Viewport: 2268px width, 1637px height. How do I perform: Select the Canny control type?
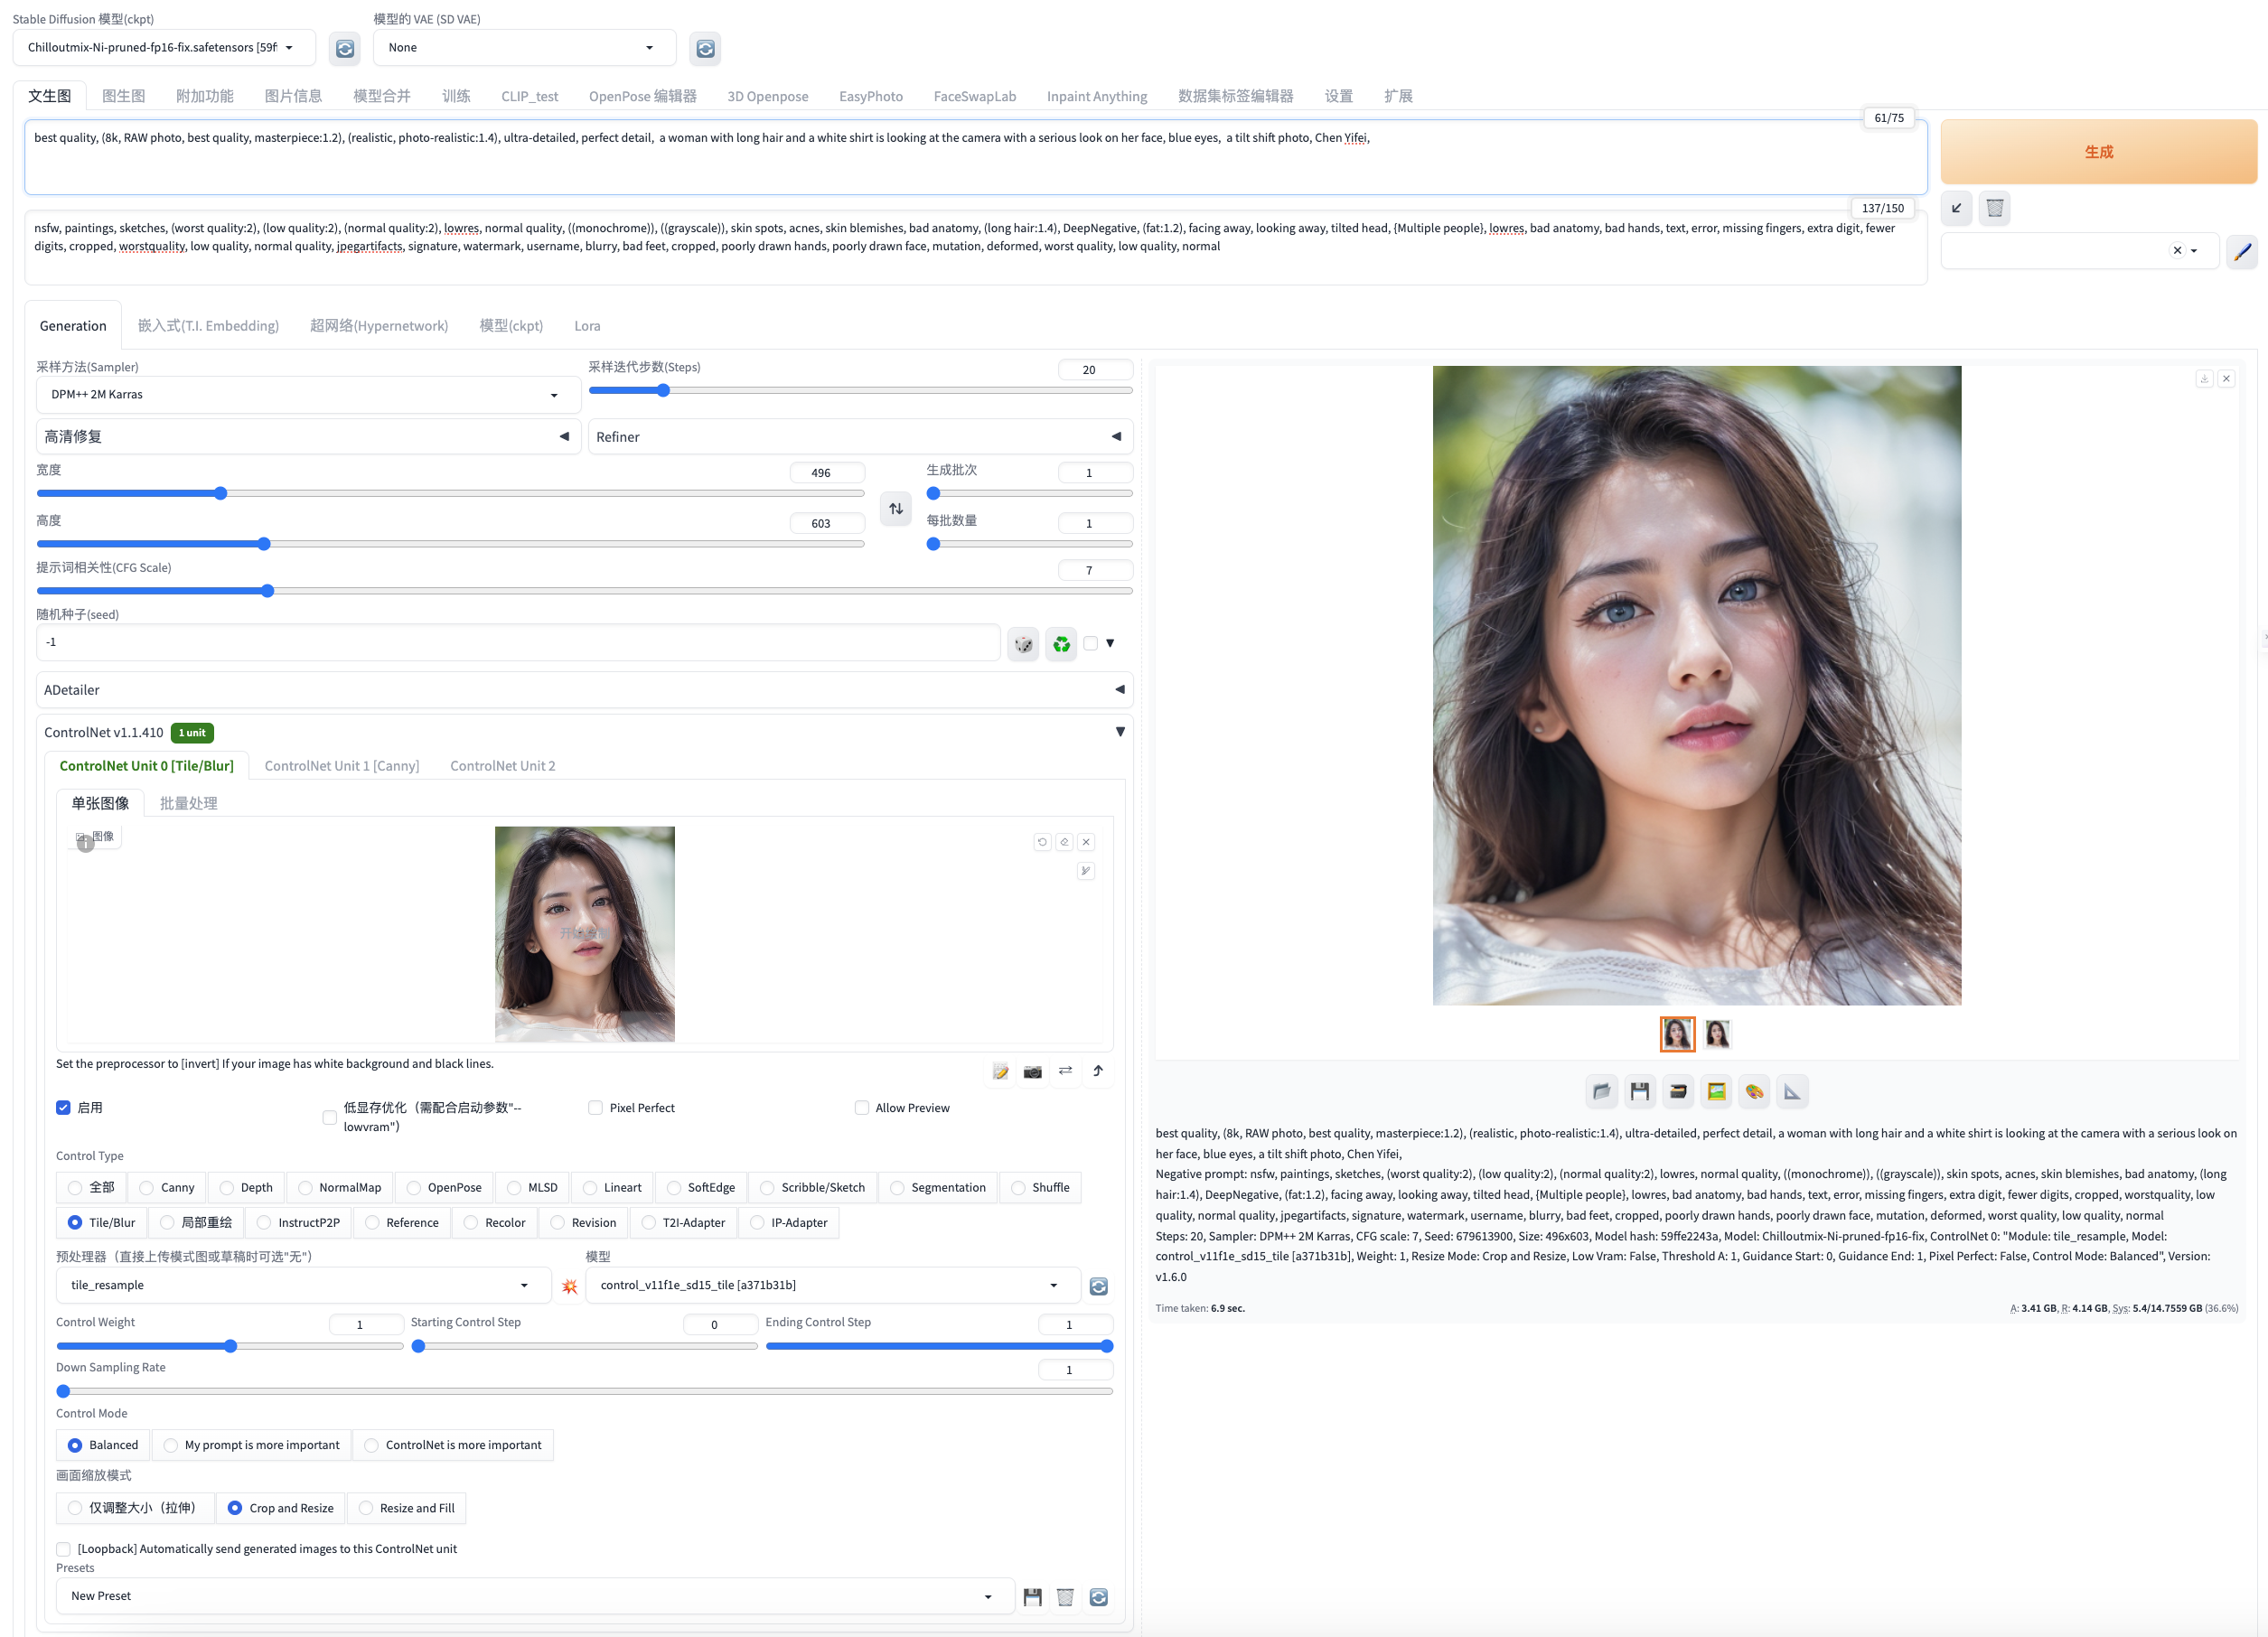click(x=166, y=1187)
